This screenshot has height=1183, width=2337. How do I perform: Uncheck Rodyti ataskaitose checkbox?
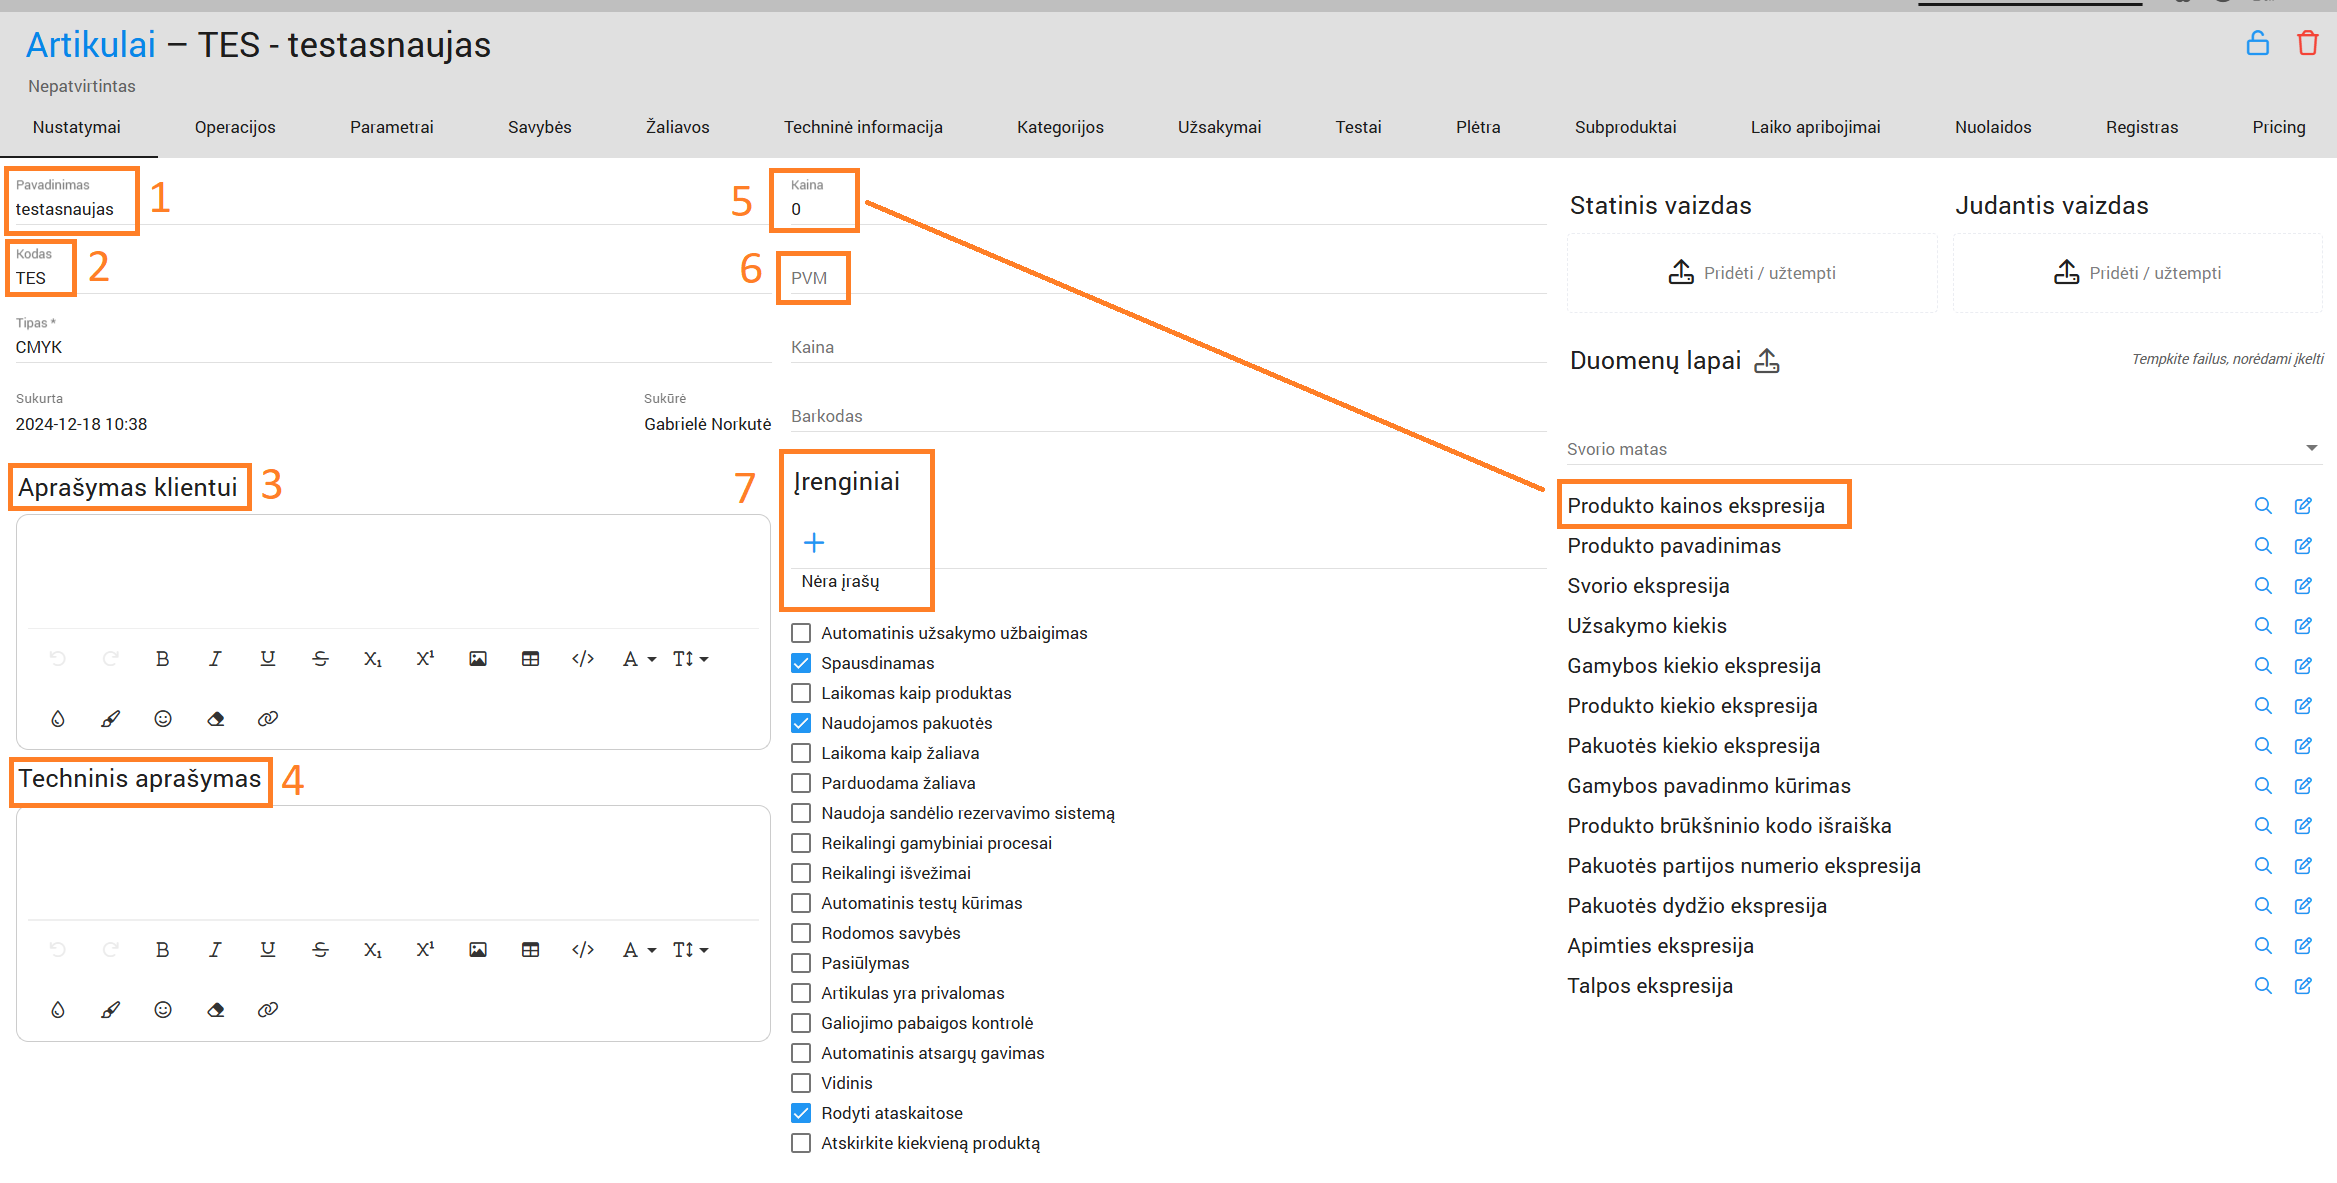801,1113
